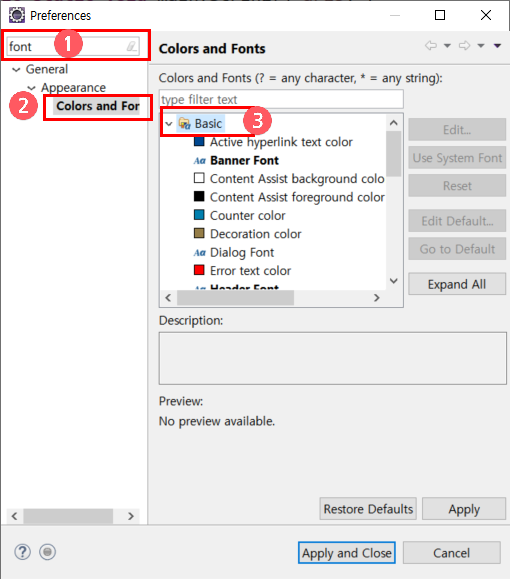The height and width of the screenshot is (579, 510).
Task: Click the color list horizontal scrollbar thumb
Action: point(235,298)
